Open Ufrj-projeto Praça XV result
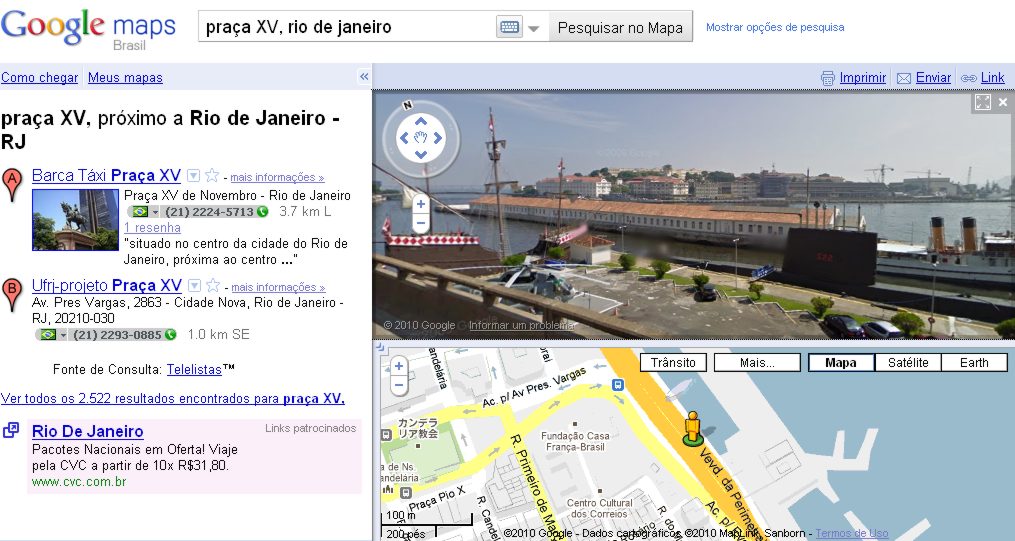This screenshot has width=1015, height=541. point(107,285)
